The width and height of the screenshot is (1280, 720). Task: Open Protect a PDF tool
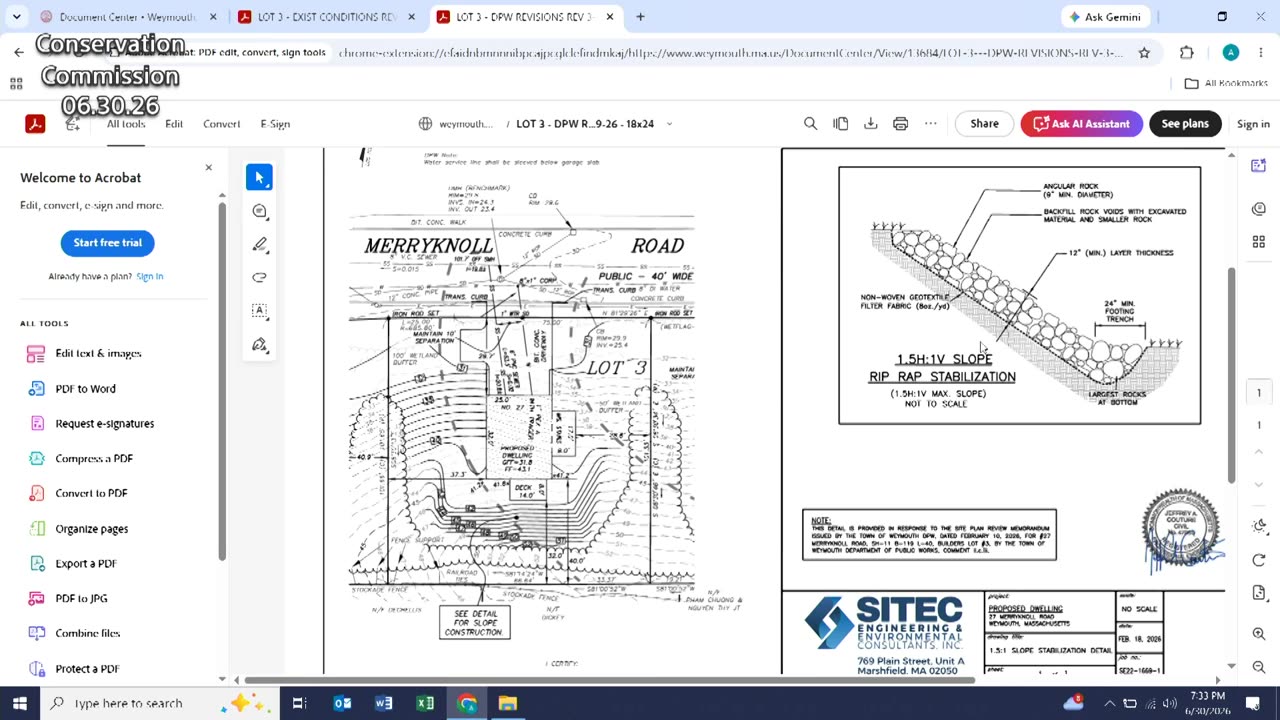87,668
